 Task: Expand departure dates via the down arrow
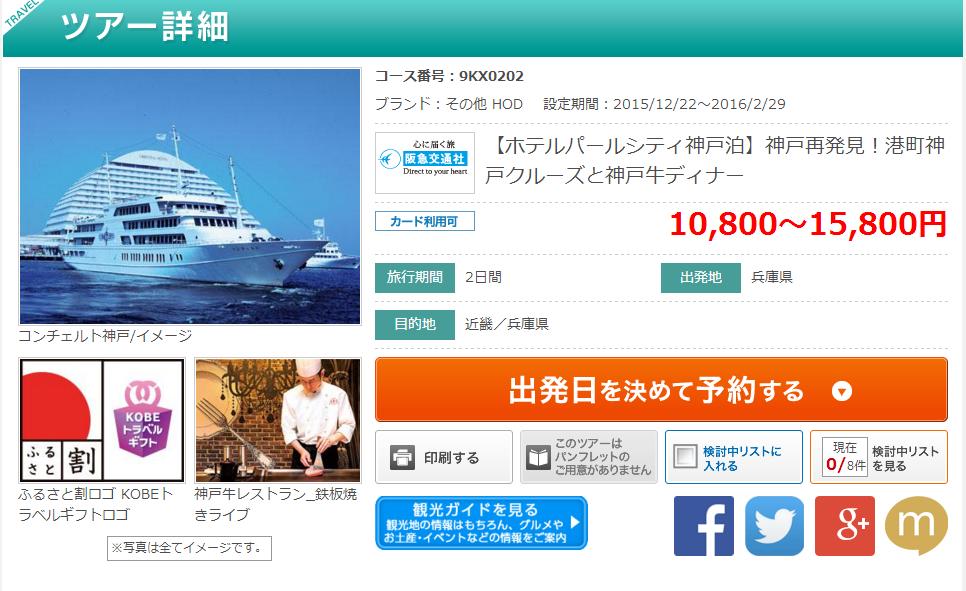[842, 391]
